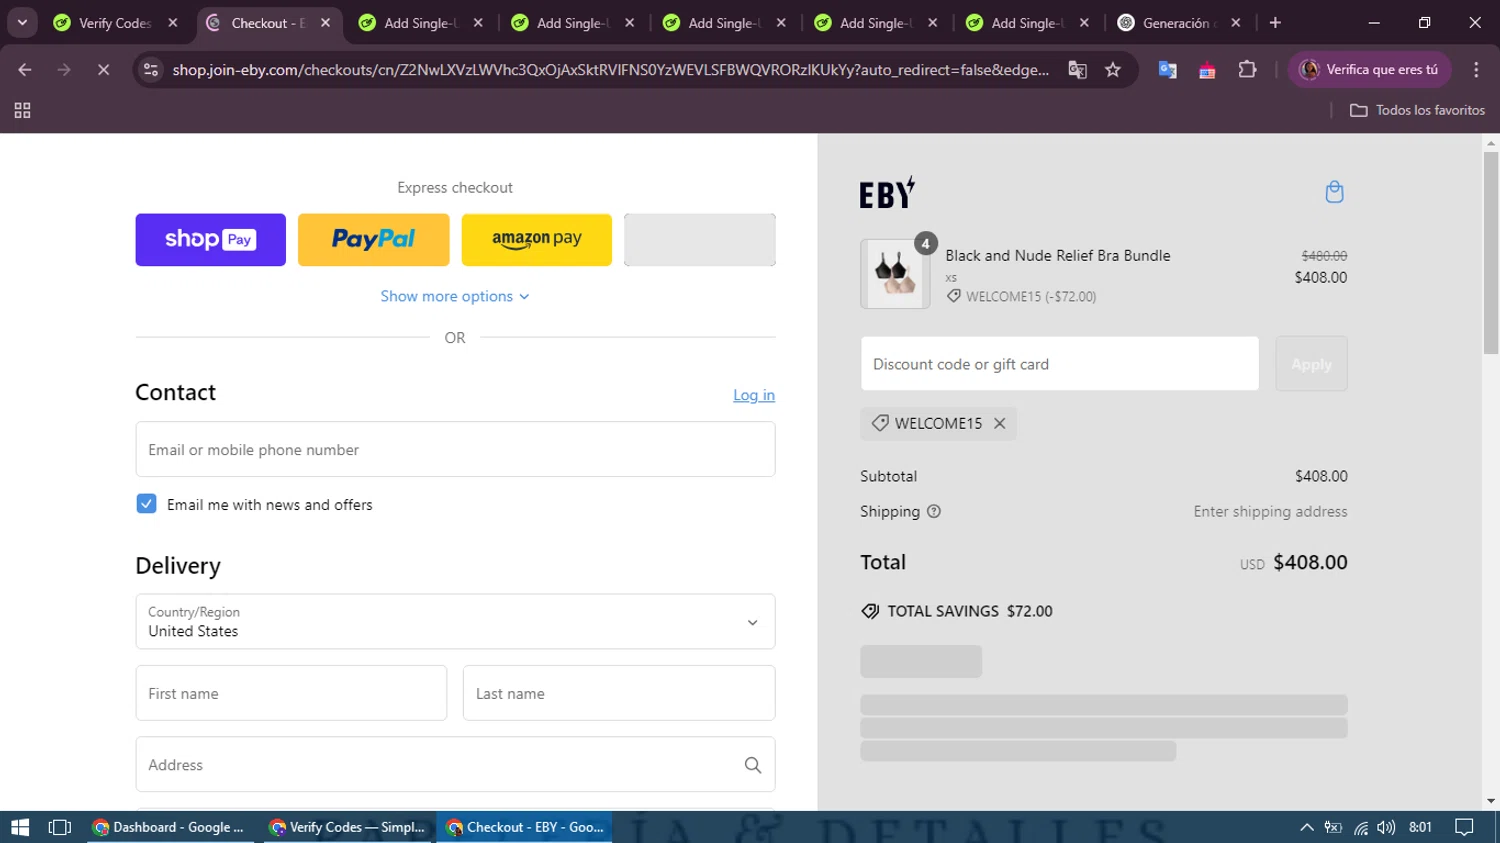This screenshot has height=843, width=1500.
Task: Open the apps grid in bookmarks bar
Action: pos(22,110)
